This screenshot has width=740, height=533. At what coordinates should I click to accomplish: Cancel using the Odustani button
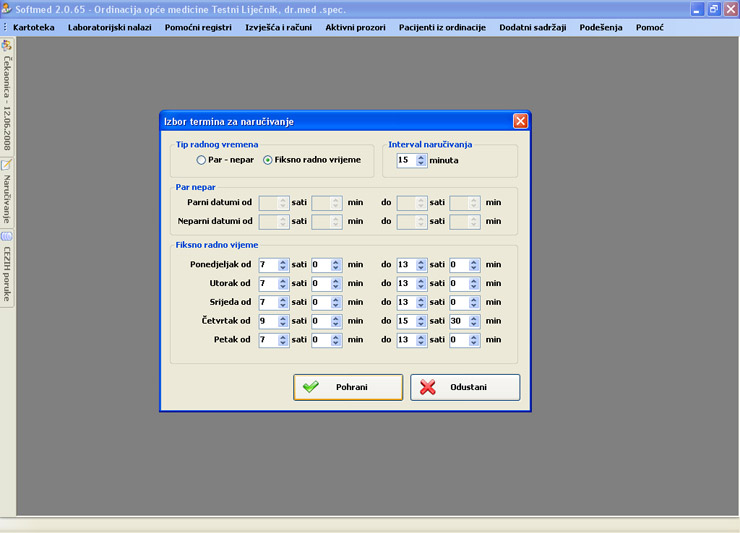pos(465,387)
